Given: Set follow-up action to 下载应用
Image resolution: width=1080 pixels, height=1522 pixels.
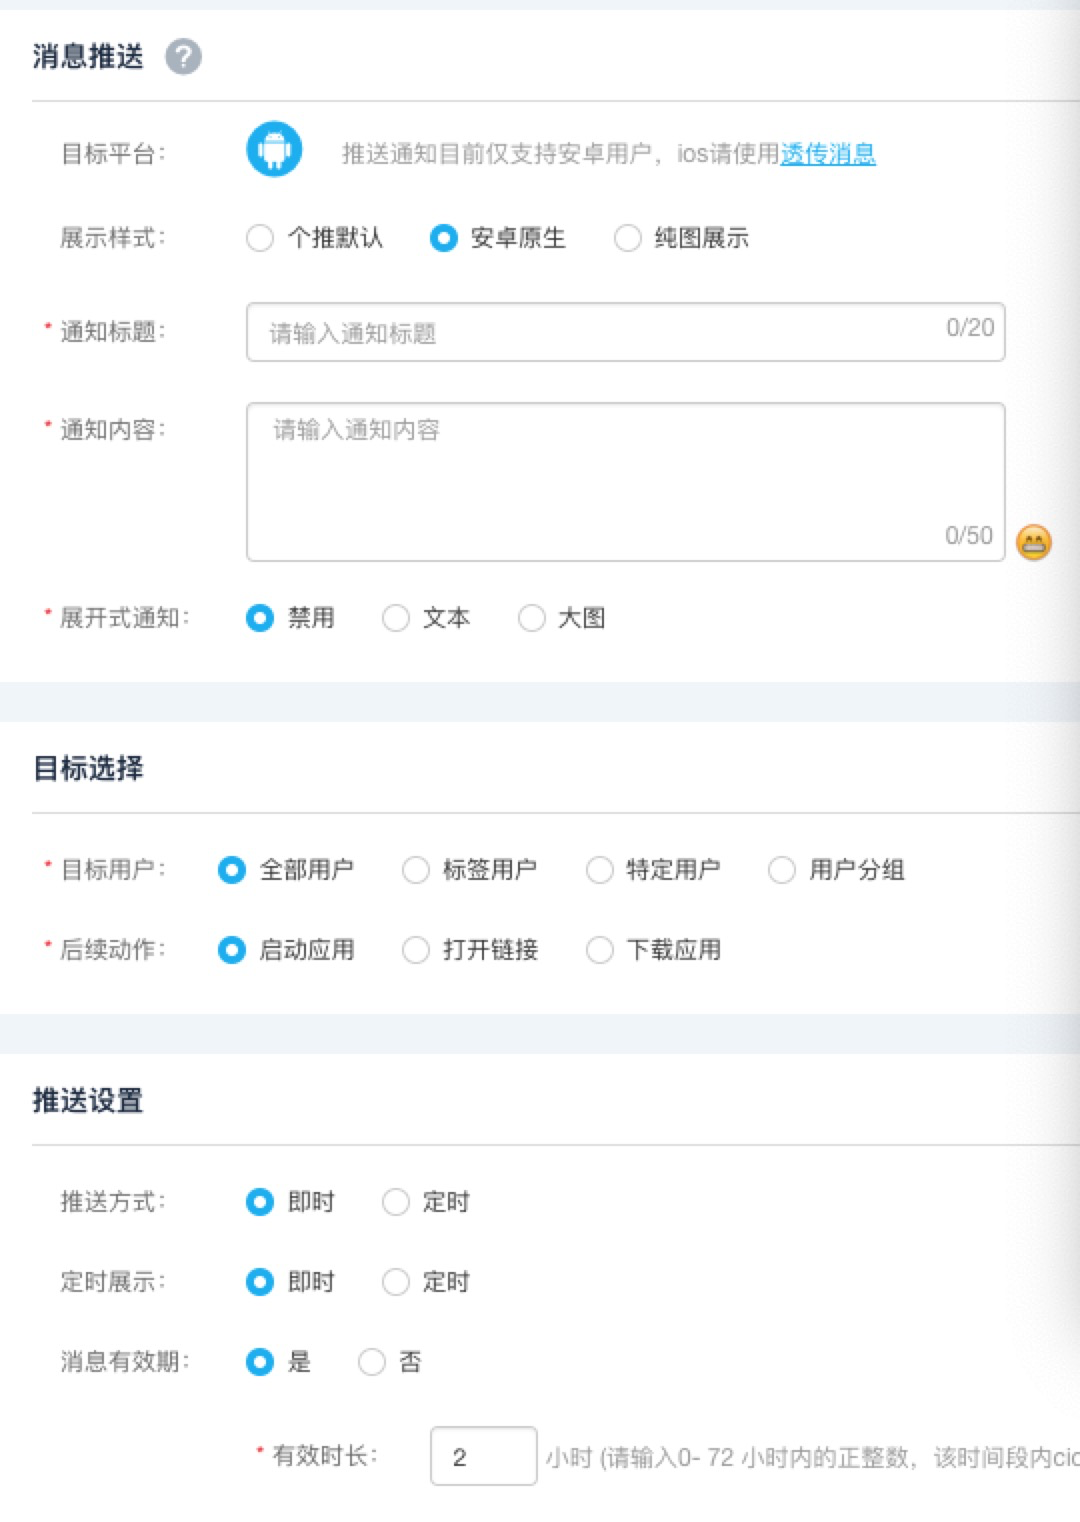Looking at the screenshot, I should coord(599,950).
